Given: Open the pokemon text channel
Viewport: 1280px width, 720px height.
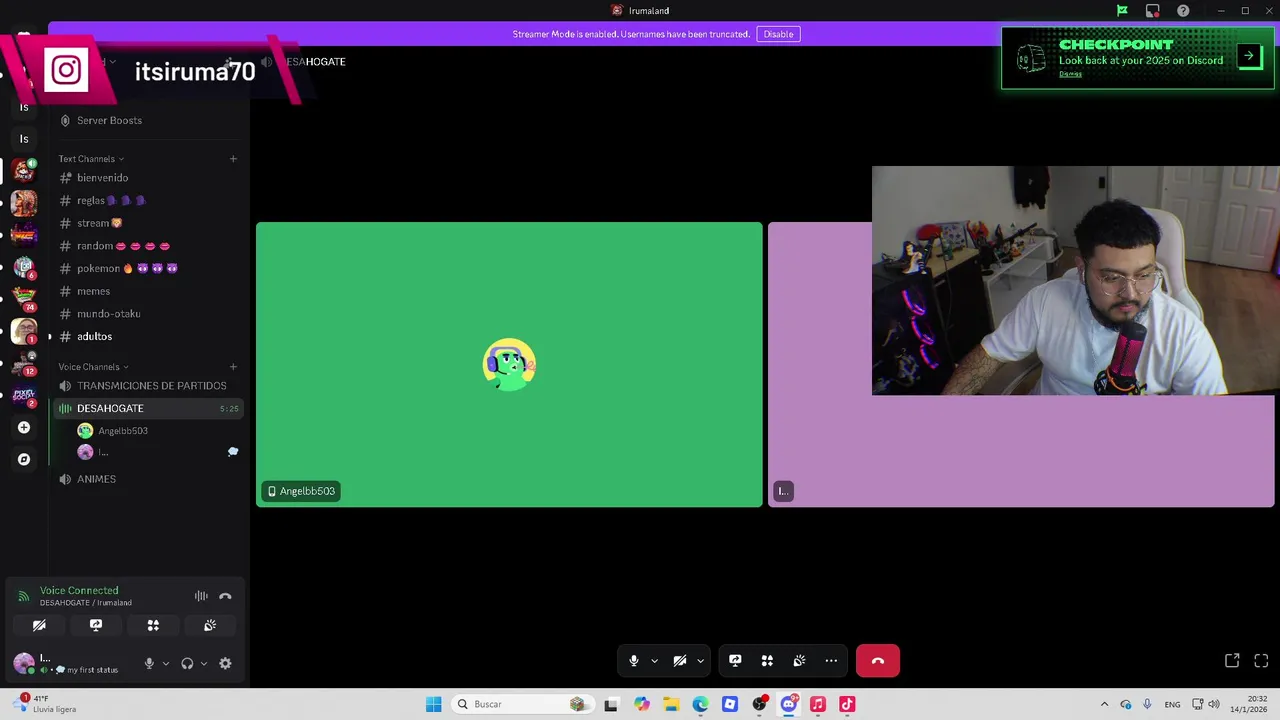Looking at the screenshot, I should click(127, 268).
